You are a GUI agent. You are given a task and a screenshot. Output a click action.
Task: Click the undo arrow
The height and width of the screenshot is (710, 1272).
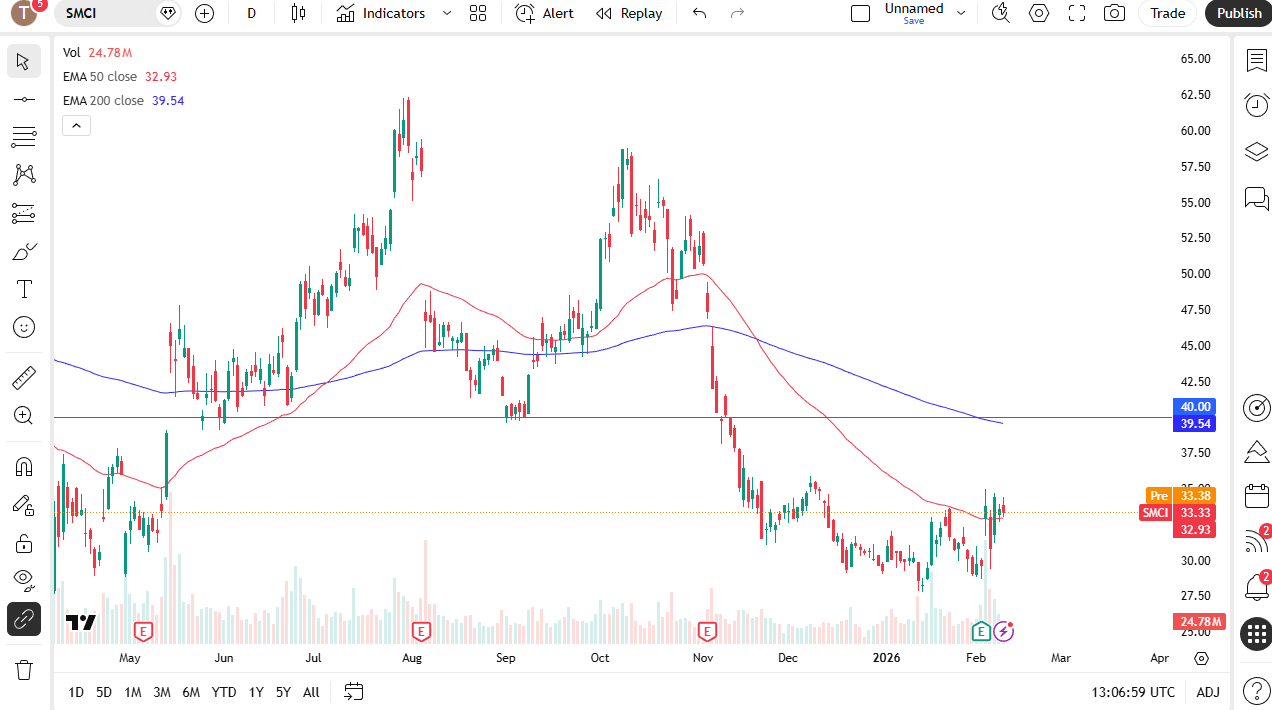pos(700,13)
